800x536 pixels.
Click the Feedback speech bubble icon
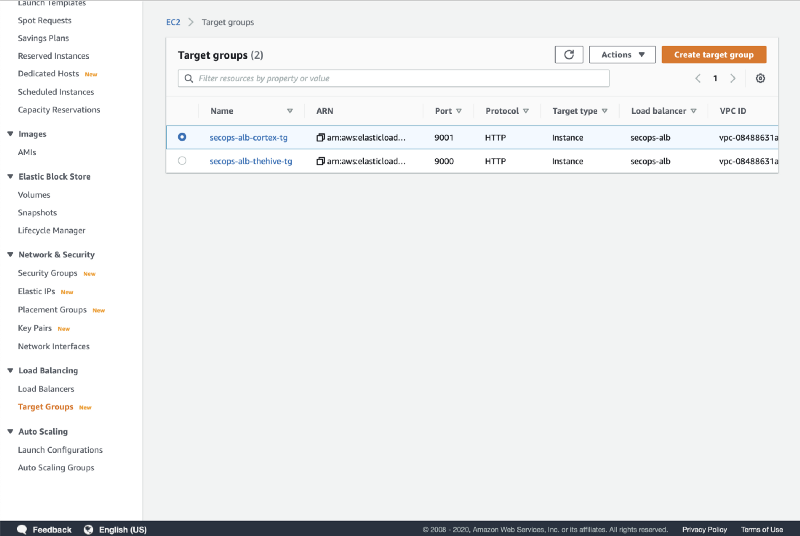[20, 529]
